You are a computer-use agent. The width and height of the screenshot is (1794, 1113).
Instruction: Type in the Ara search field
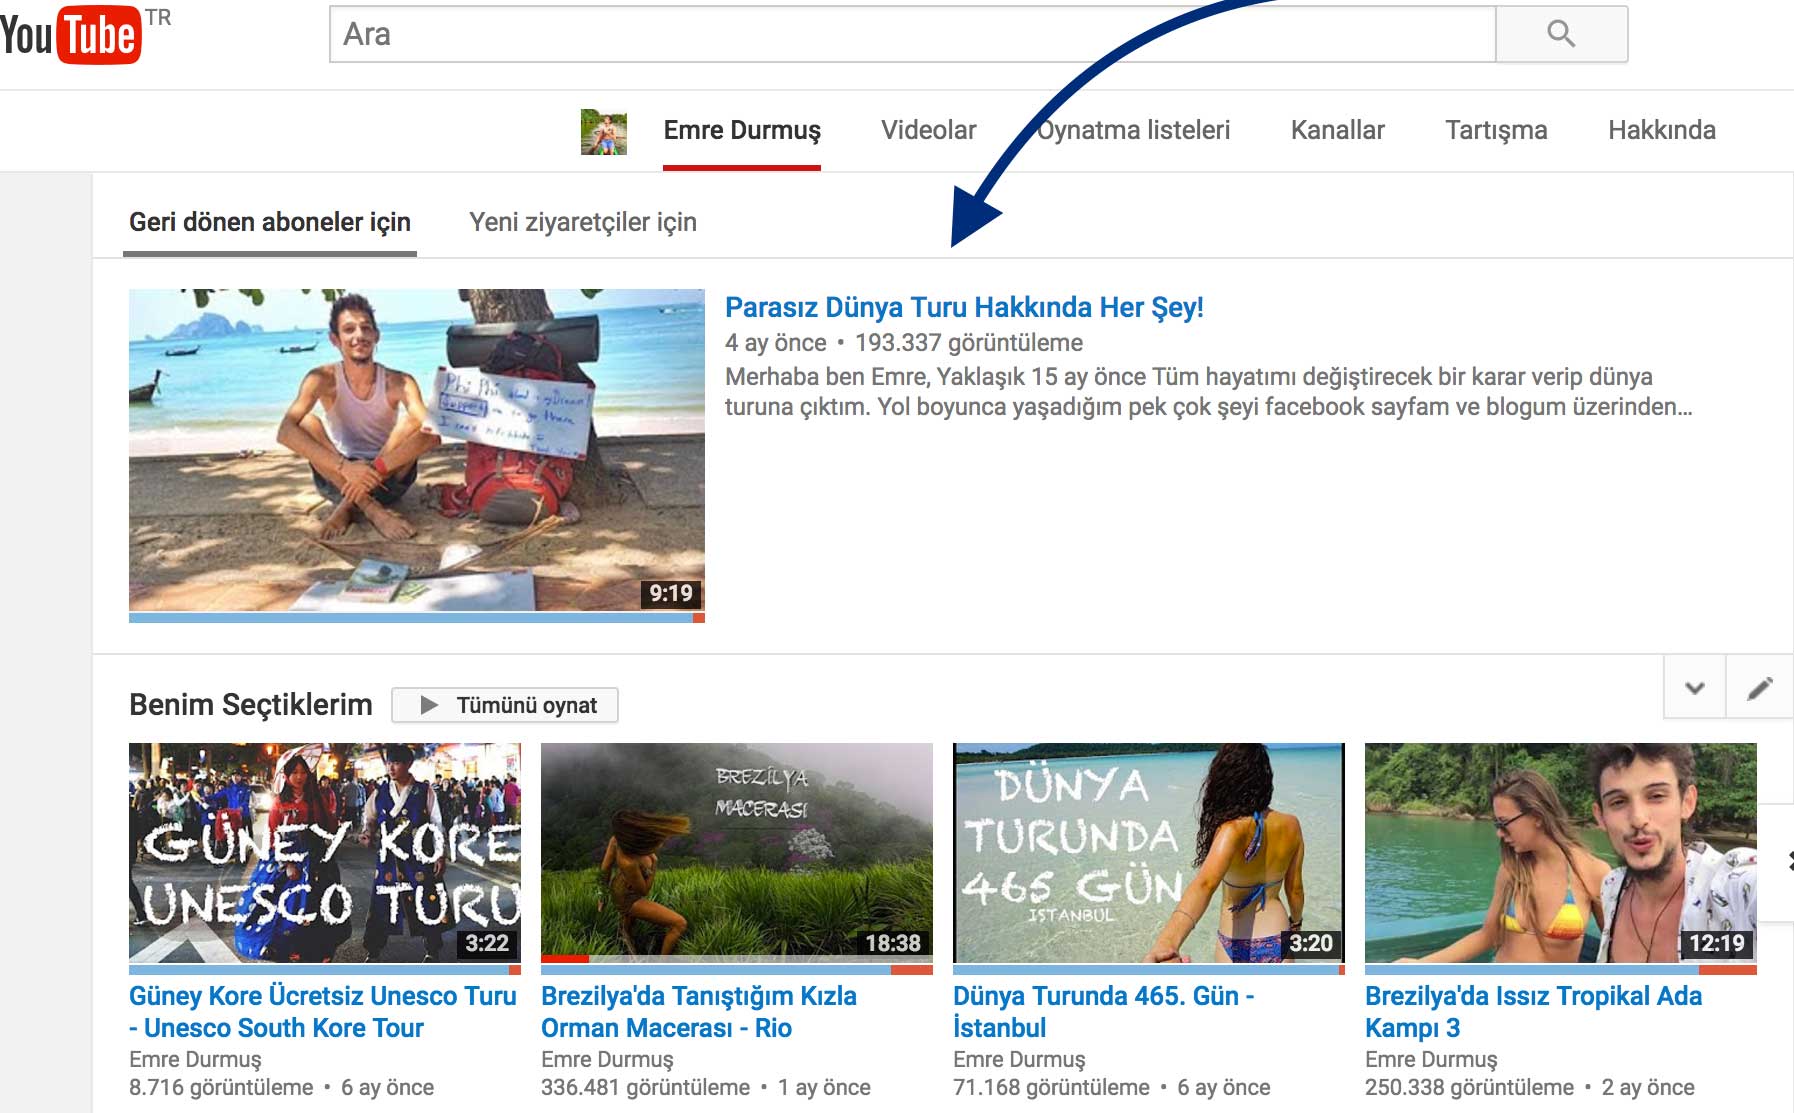tap(910, 35)
